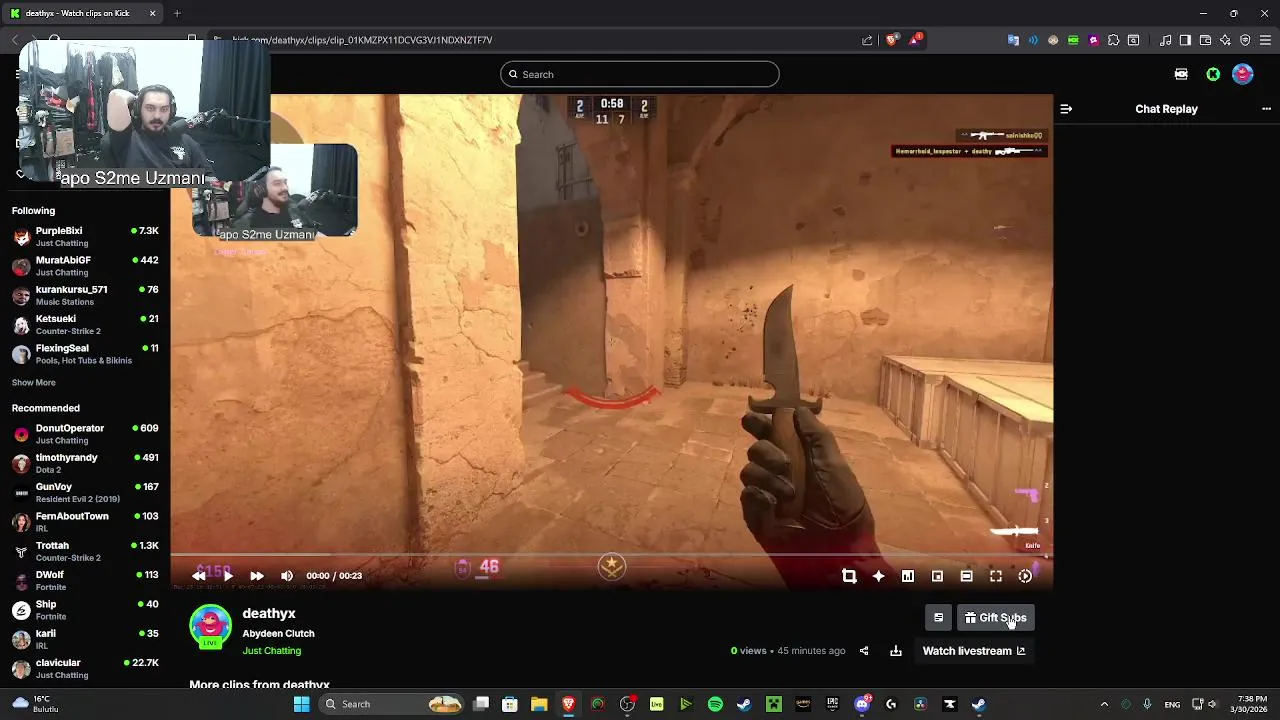This screenshot has height=720, width=1280.
Task: Open Google Translate extension icon
Action: [x=1013, y=40]
